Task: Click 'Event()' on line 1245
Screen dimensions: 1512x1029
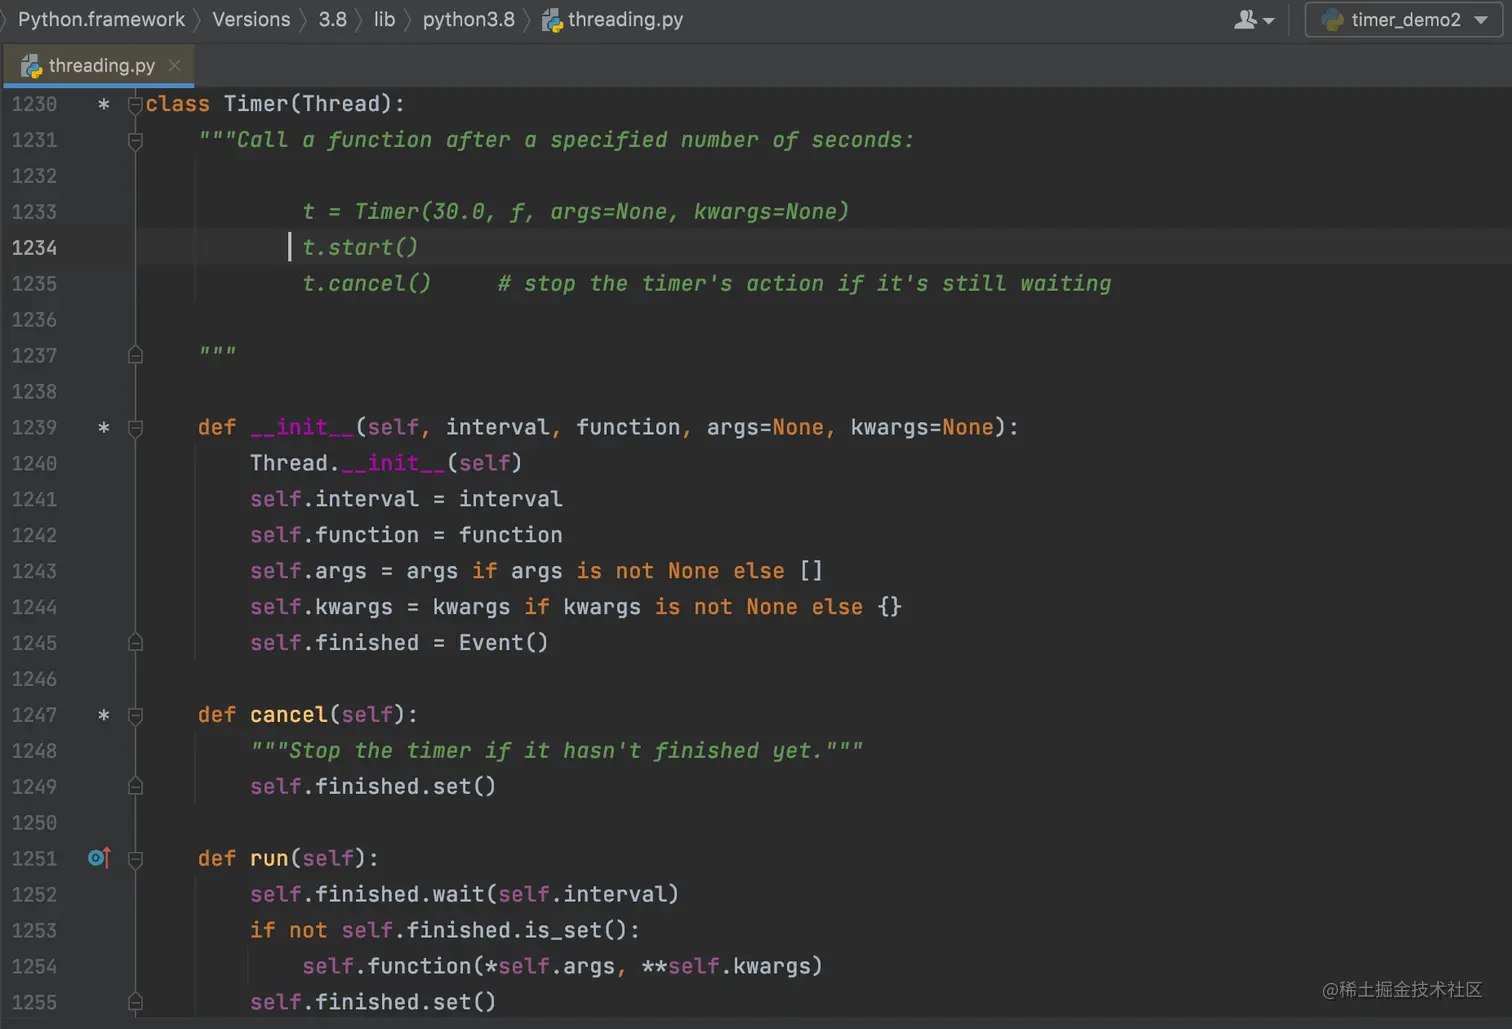Action: click(503, 643)
